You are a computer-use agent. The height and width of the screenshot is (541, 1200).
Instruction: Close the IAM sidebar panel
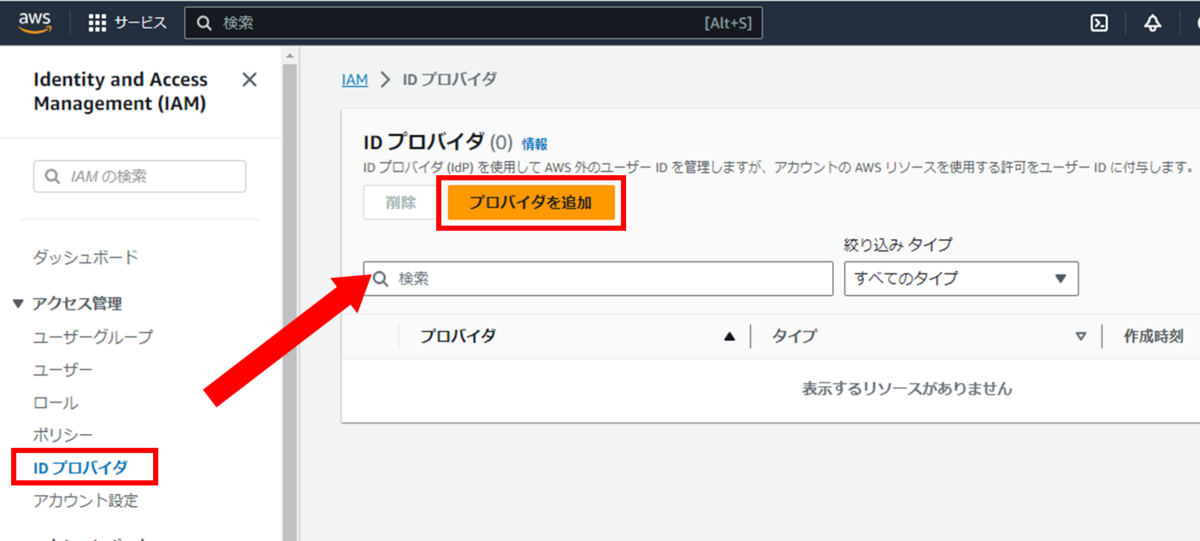point(250,80)
